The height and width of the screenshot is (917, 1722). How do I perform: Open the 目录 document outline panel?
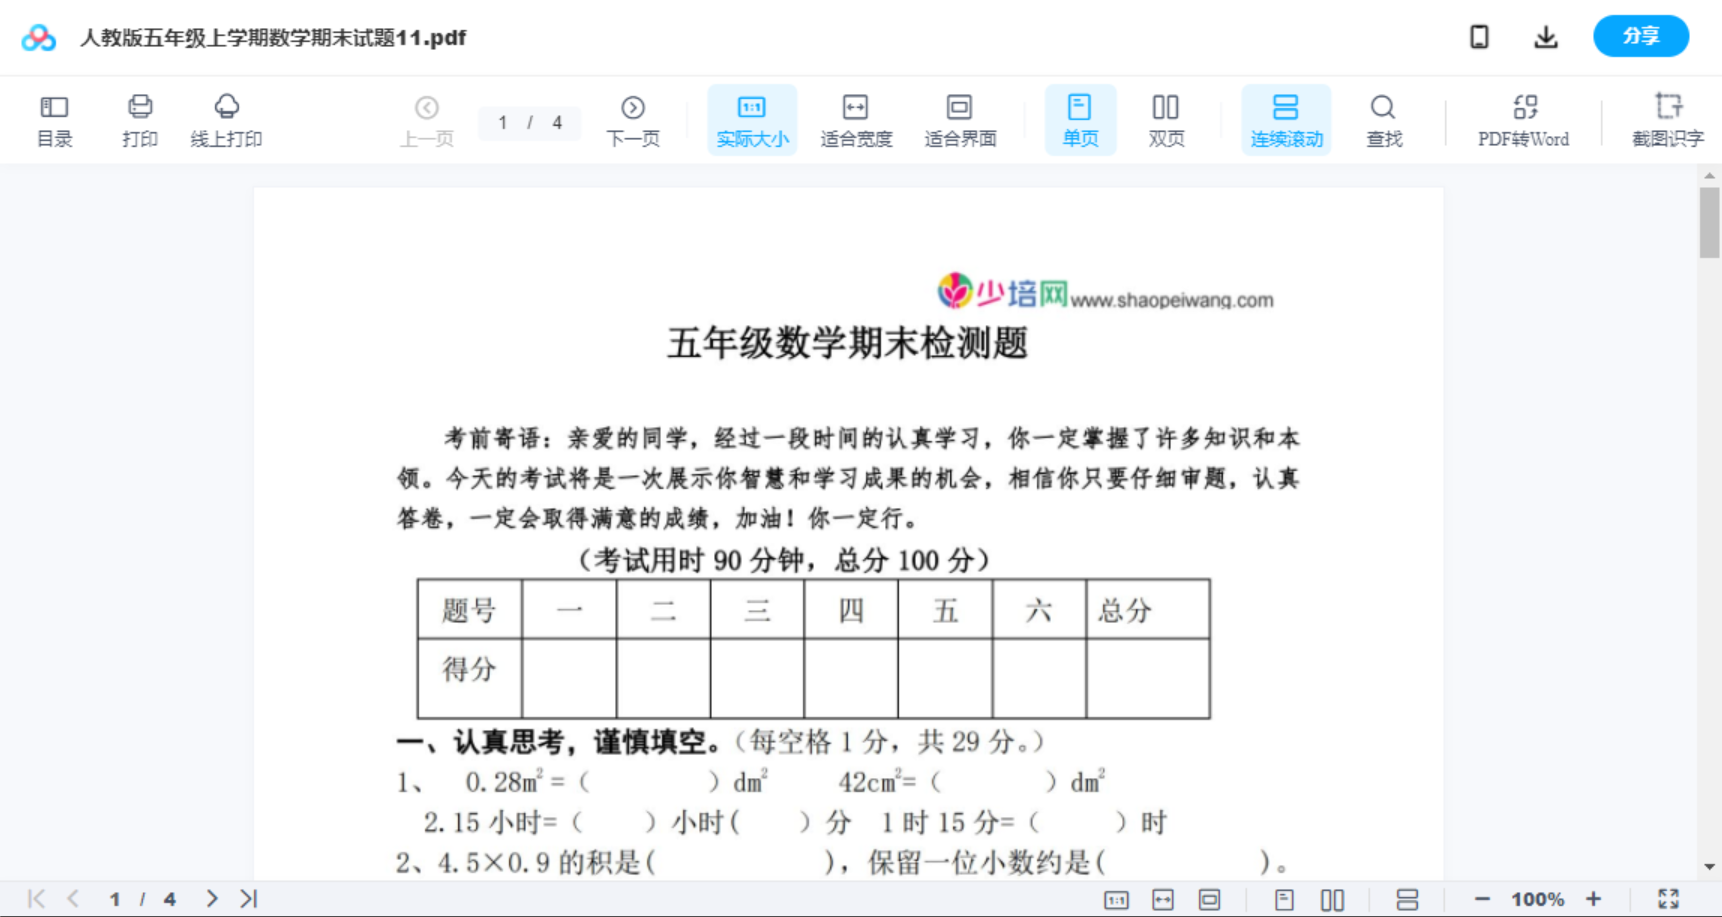point(54,119)
